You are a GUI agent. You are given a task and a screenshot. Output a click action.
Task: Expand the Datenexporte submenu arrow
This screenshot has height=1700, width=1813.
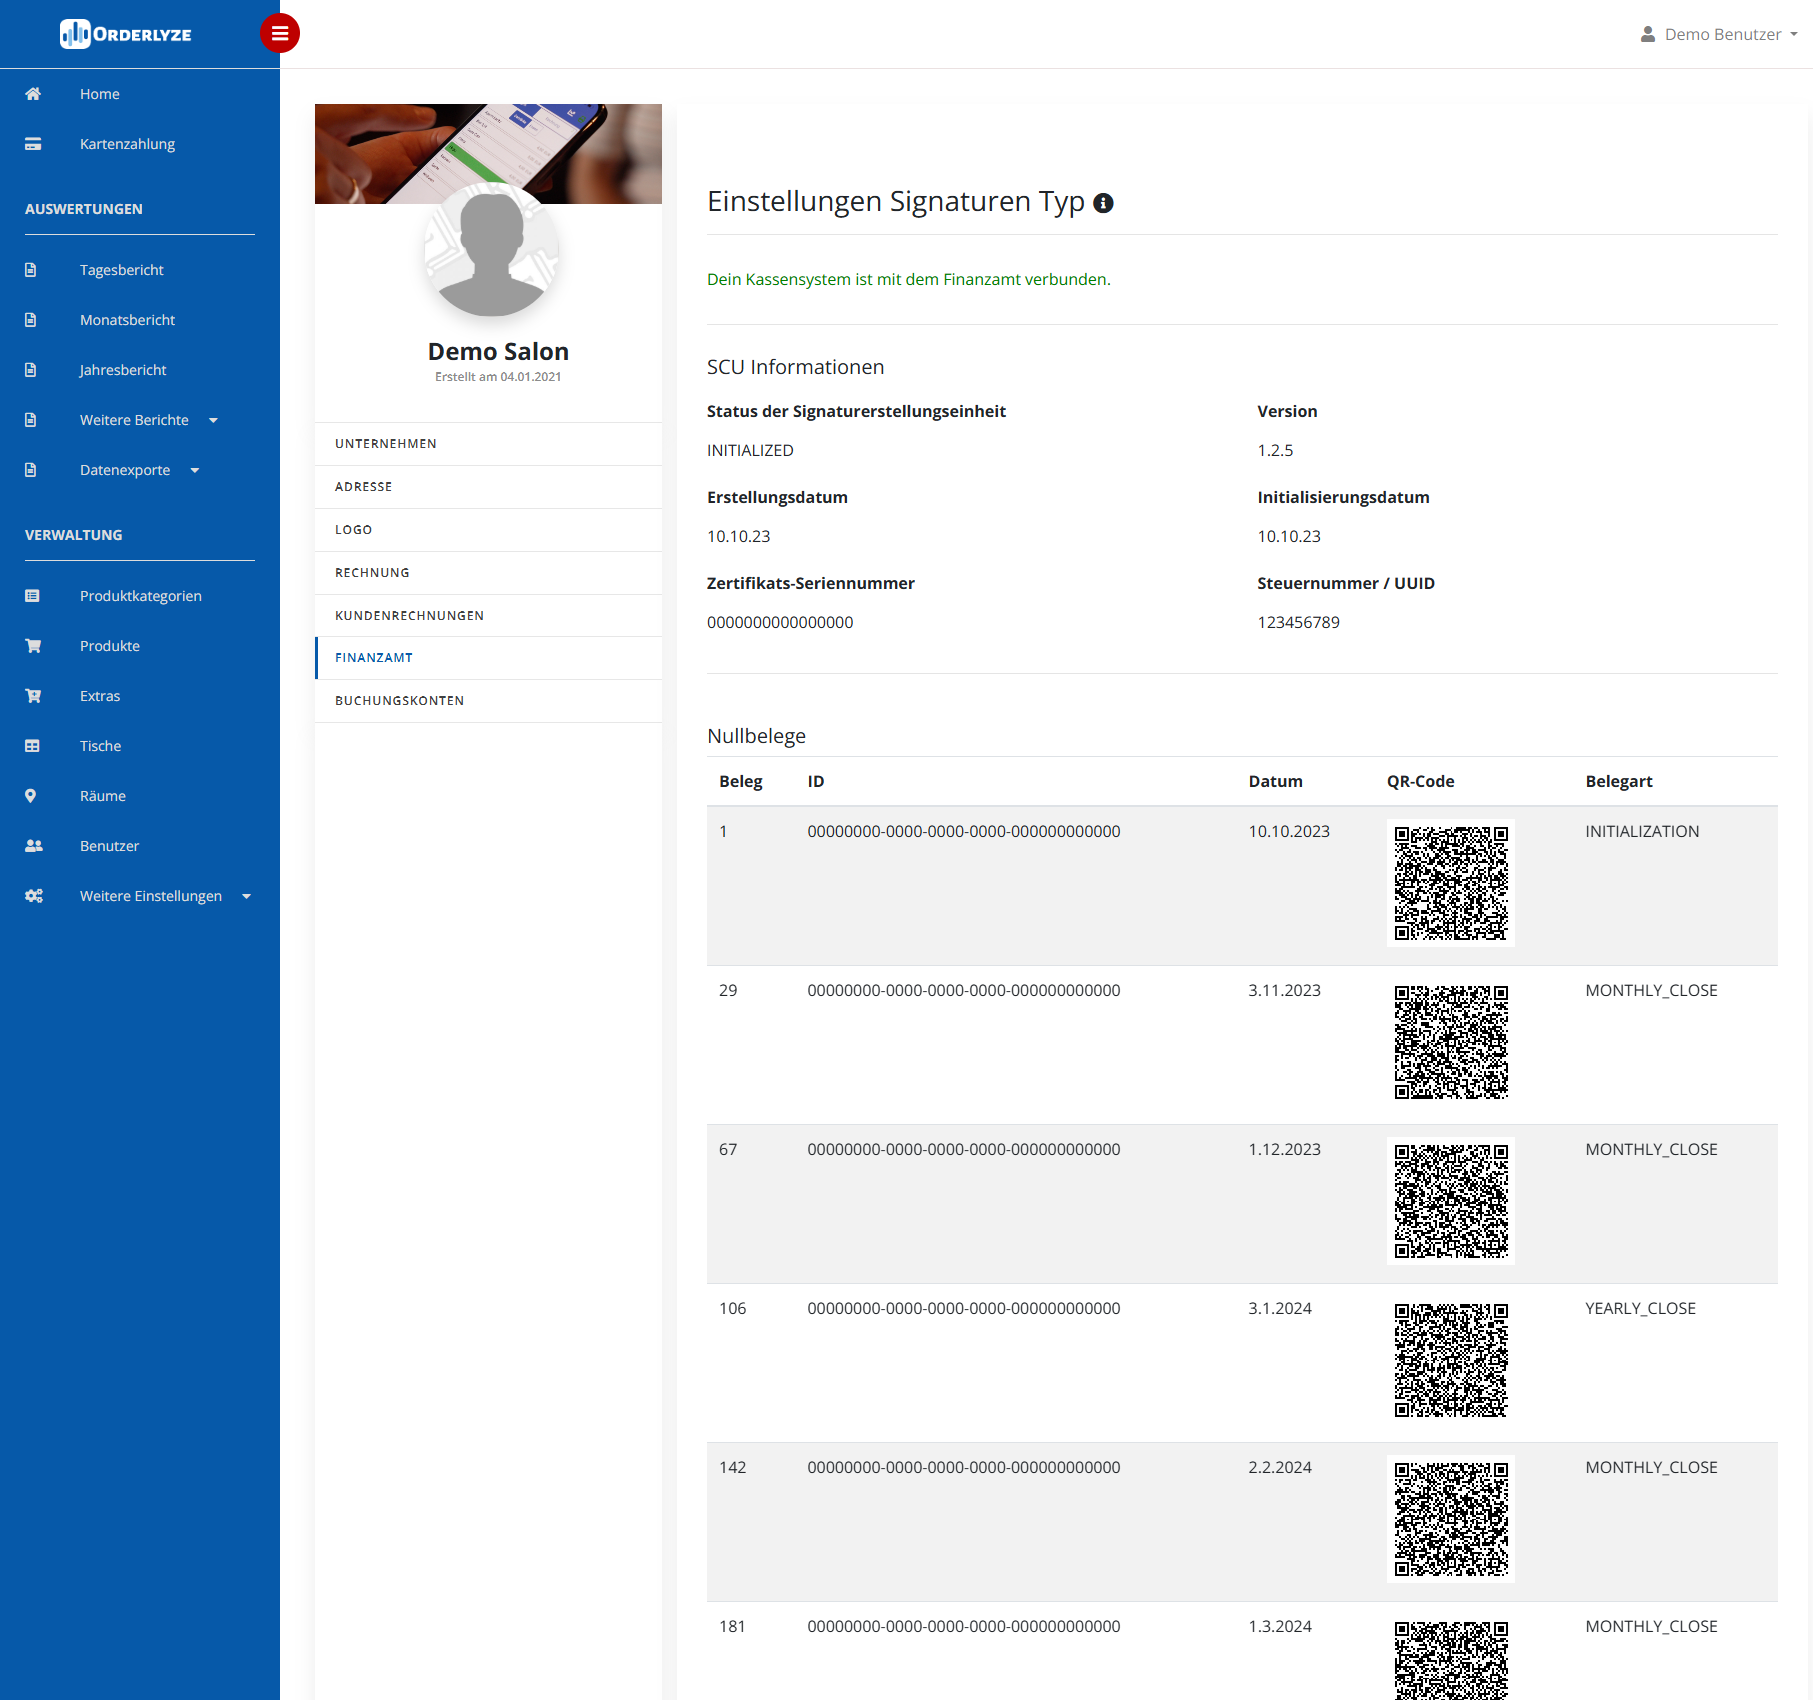pos(195,470)
